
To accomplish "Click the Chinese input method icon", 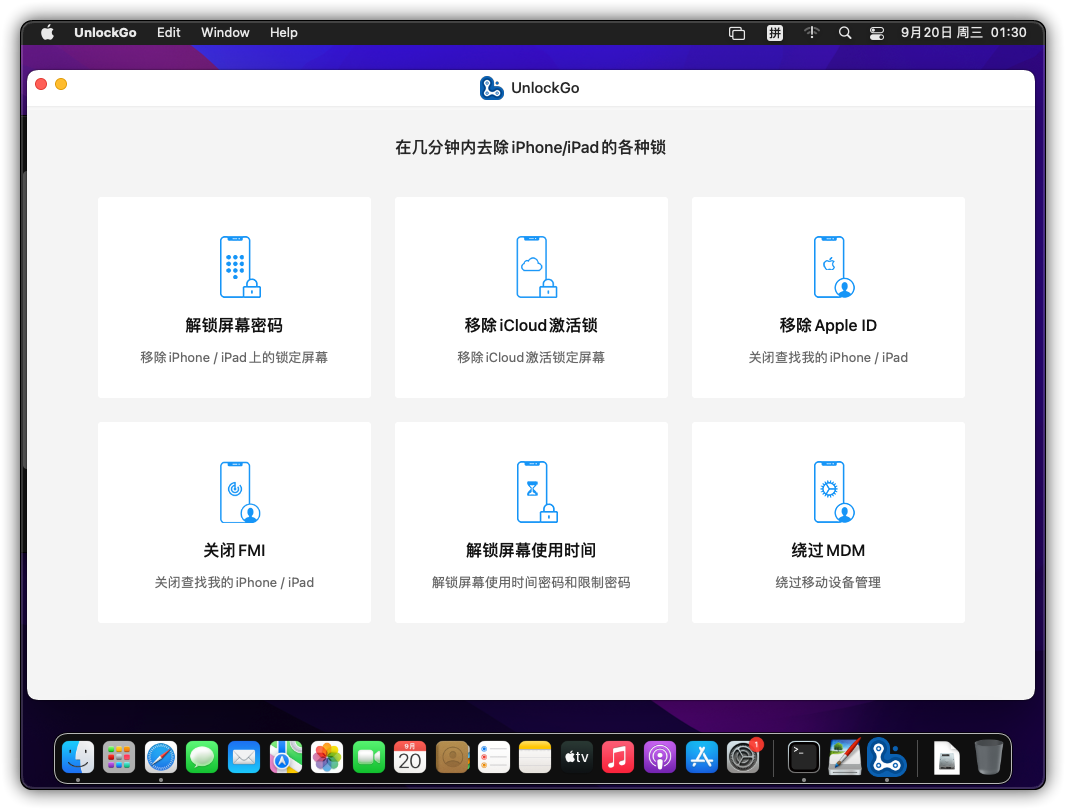I will point(775,33).
